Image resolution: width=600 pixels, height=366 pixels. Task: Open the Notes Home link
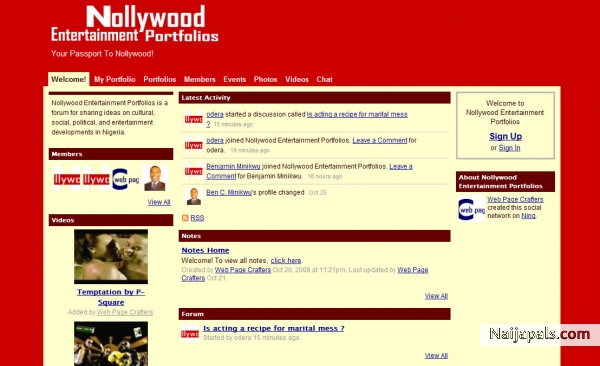(x=205, y=250)
